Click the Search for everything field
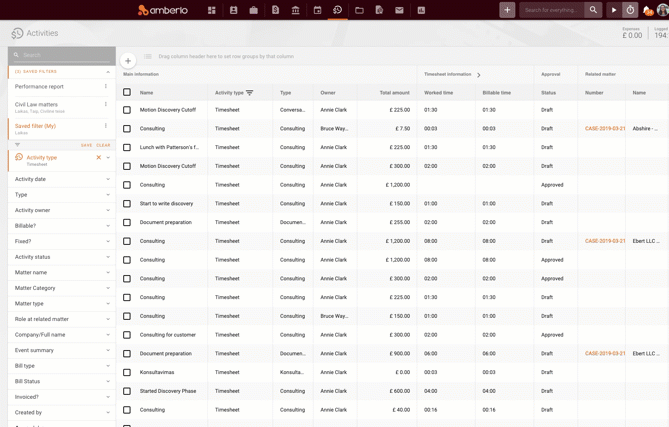669x427 pixels. point(553,10)
